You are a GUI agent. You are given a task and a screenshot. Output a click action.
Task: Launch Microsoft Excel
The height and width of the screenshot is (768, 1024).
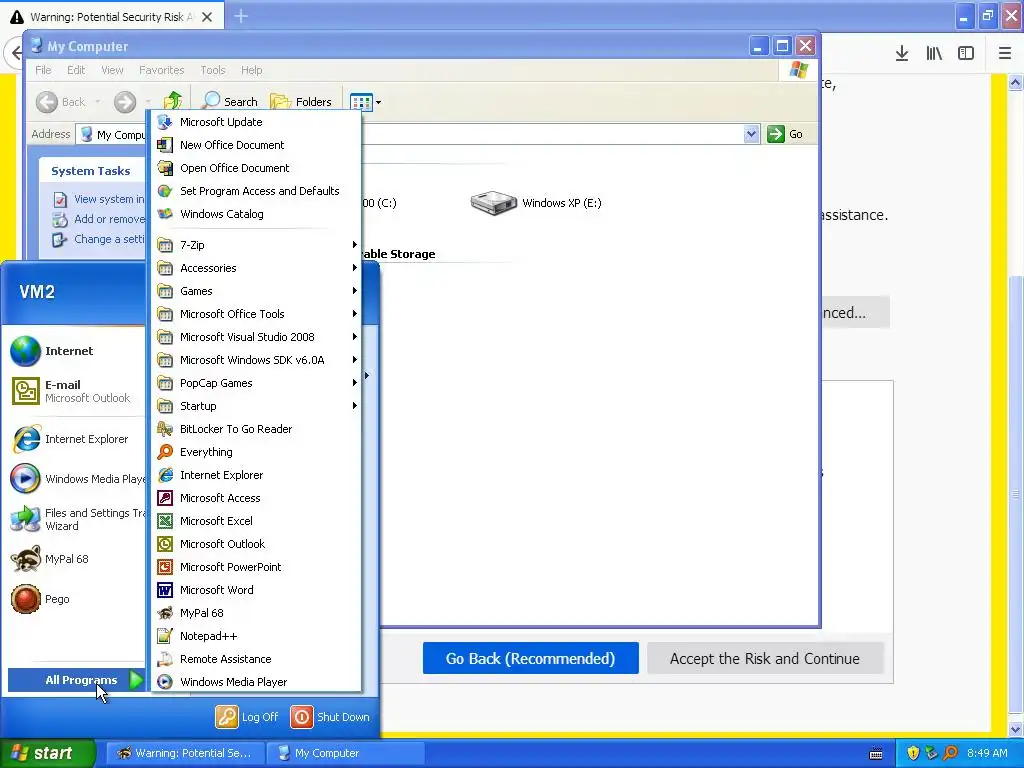click(256, 520)
